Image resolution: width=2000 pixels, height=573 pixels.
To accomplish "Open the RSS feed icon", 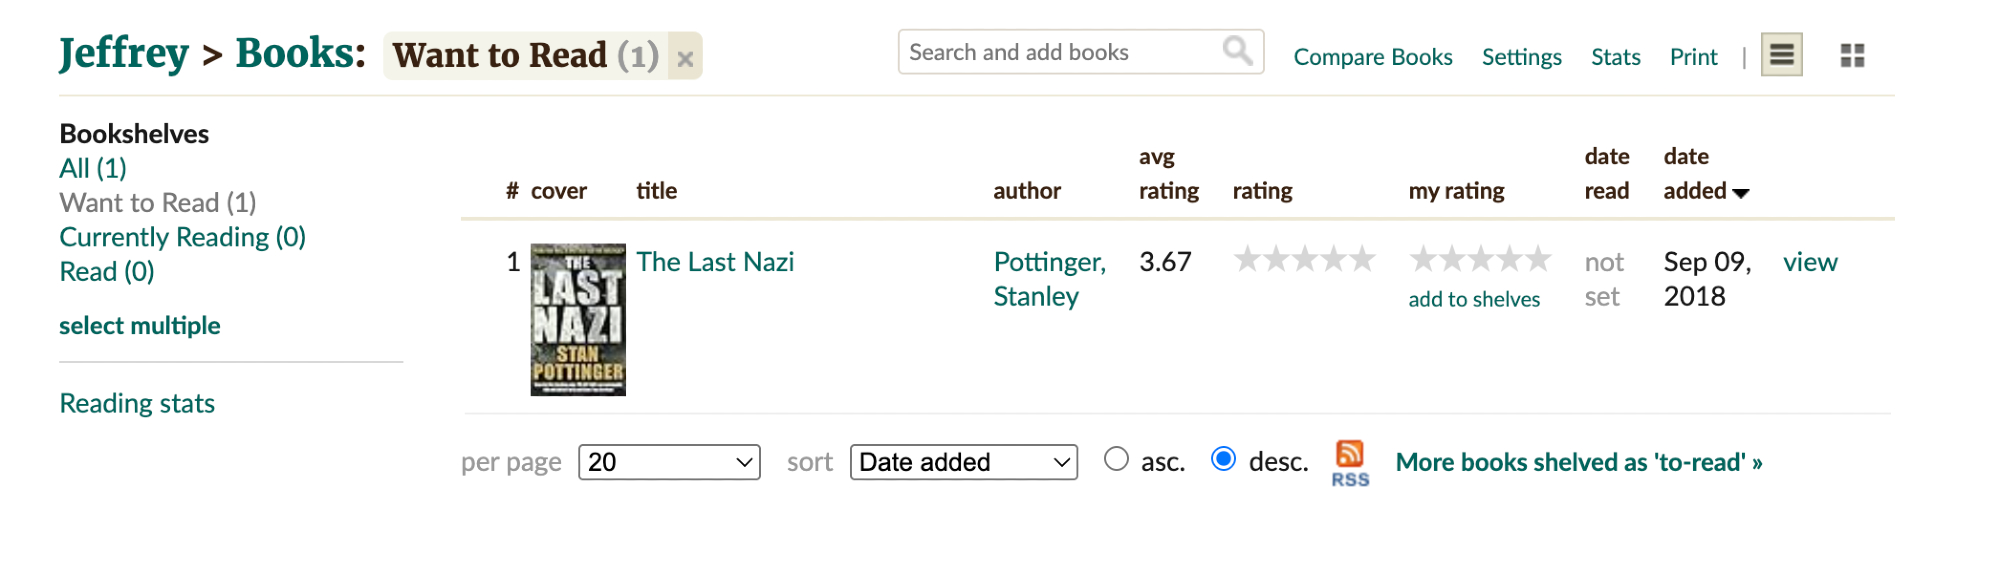I will pos(1350,461).
